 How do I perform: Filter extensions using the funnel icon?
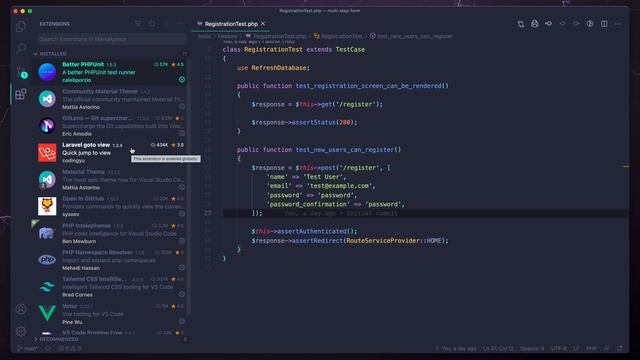[138, 24]
